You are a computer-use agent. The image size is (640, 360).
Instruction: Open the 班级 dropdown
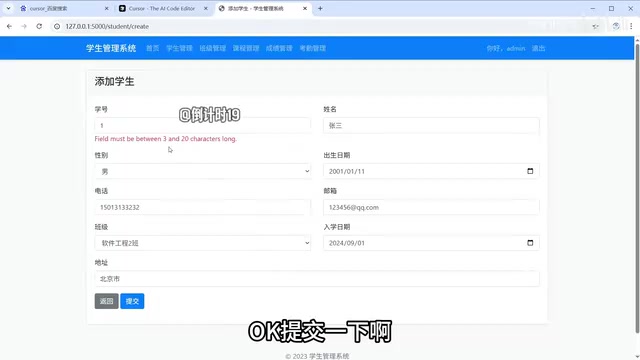(202, 243)
